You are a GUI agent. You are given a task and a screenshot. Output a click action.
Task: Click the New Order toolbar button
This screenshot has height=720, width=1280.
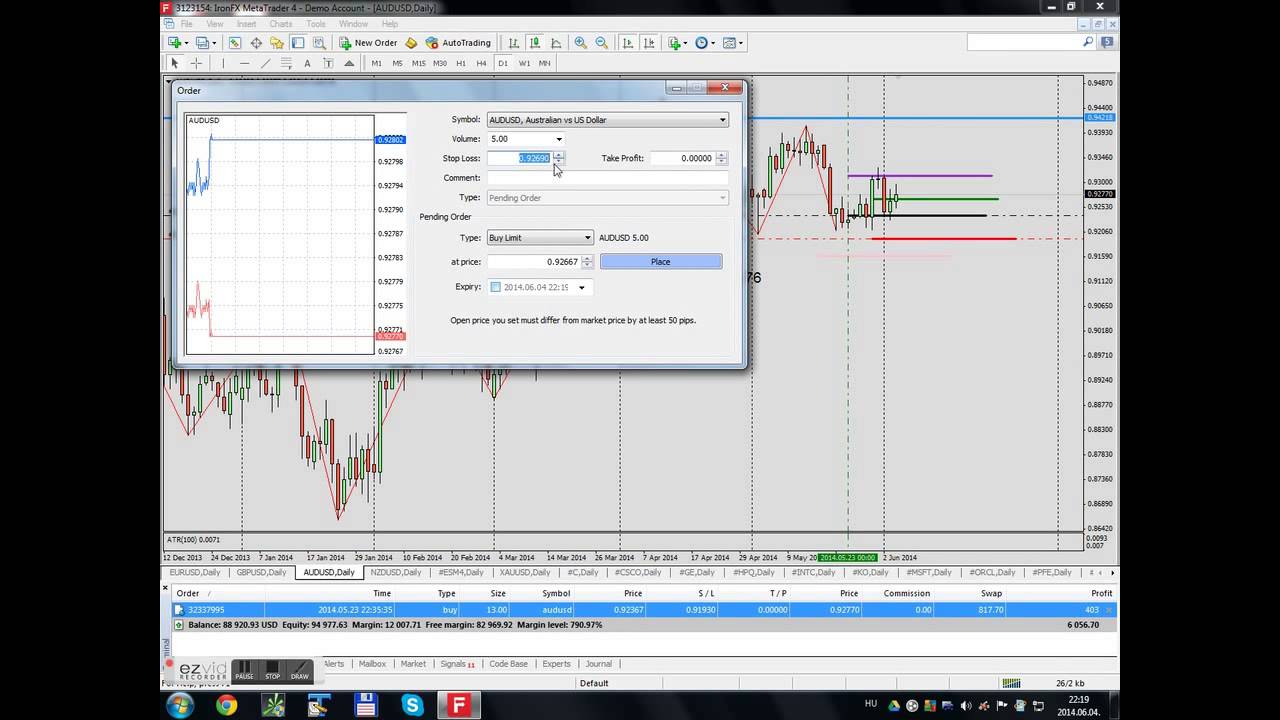point(368,43)
